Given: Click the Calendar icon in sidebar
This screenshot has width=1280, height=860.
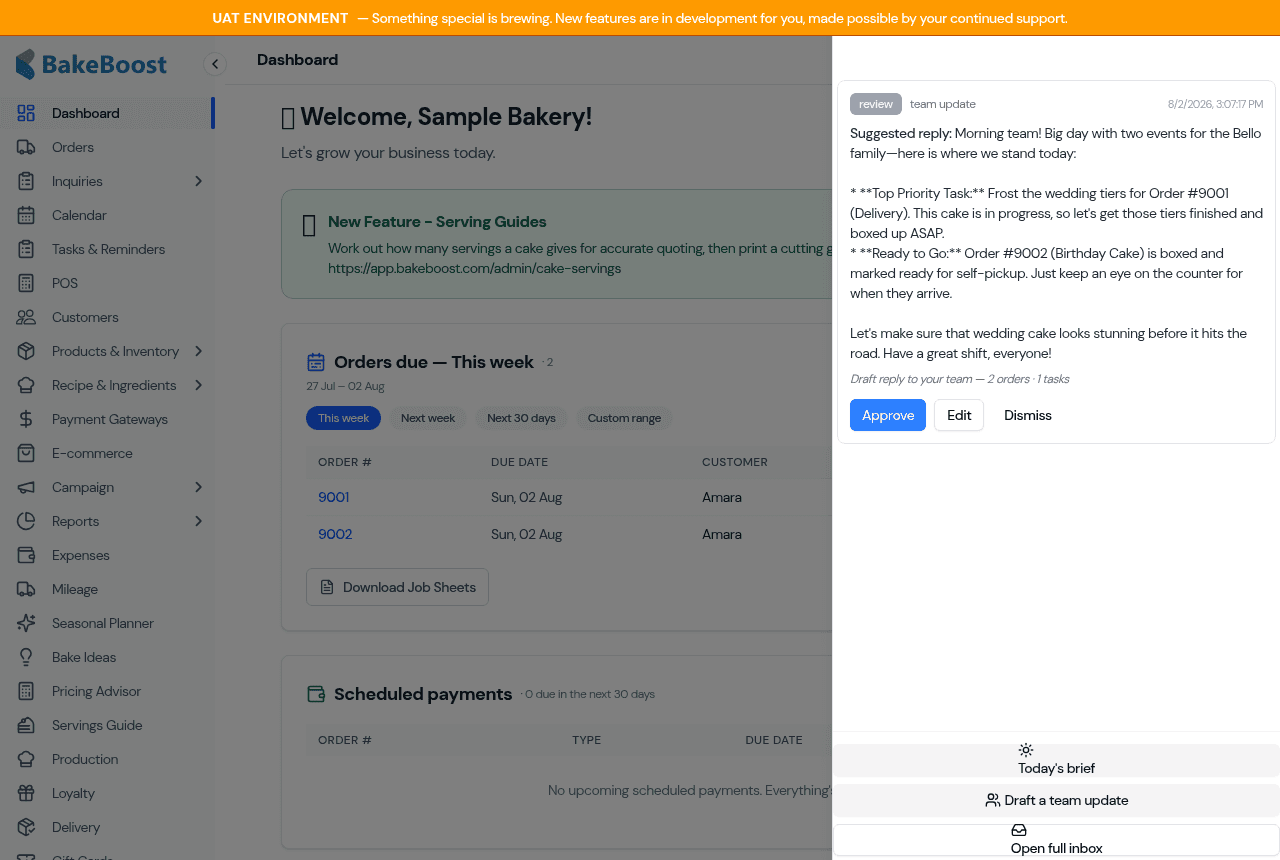Looking at the screenshot, I should pos(26,215).
